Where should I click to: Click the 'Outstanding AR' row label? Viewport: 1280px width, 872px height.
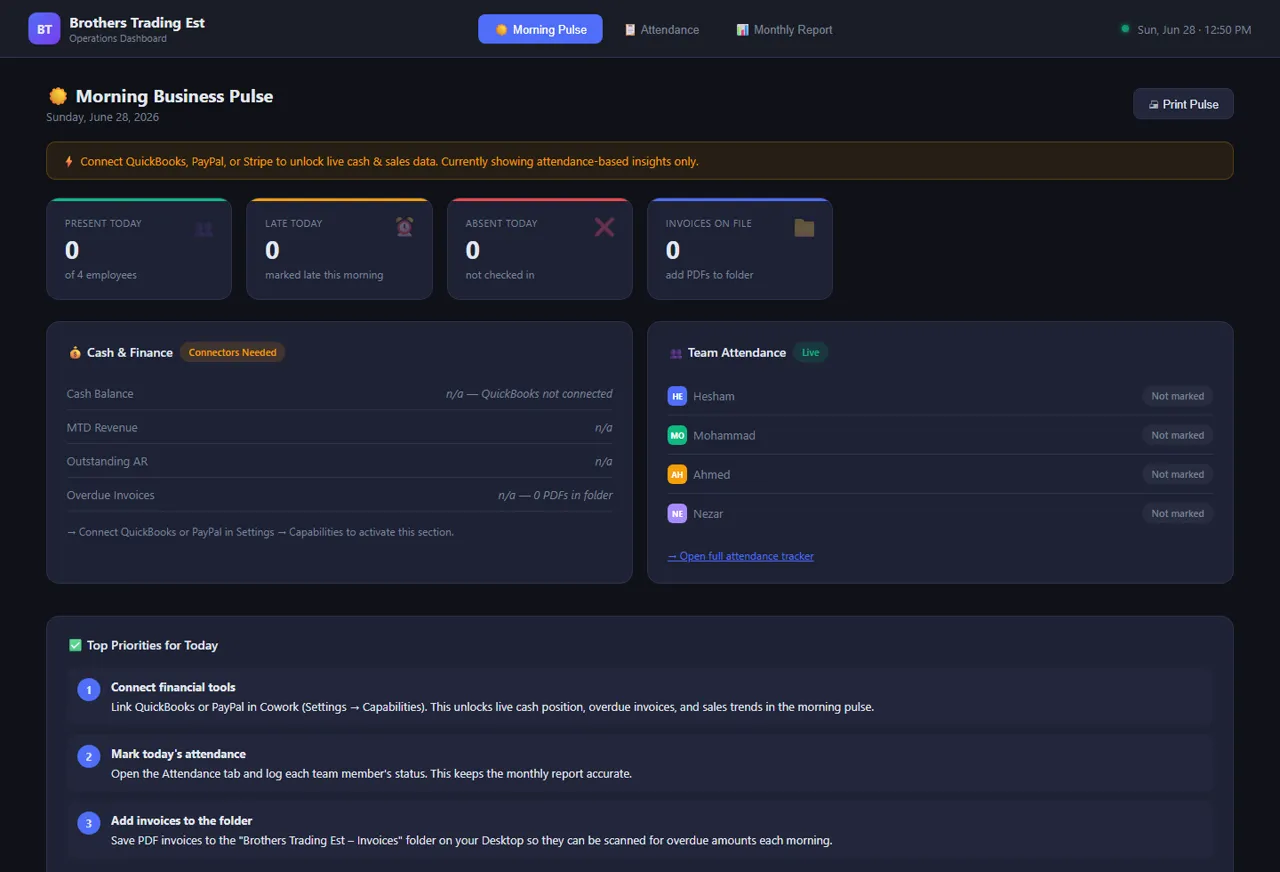point(107,462)
